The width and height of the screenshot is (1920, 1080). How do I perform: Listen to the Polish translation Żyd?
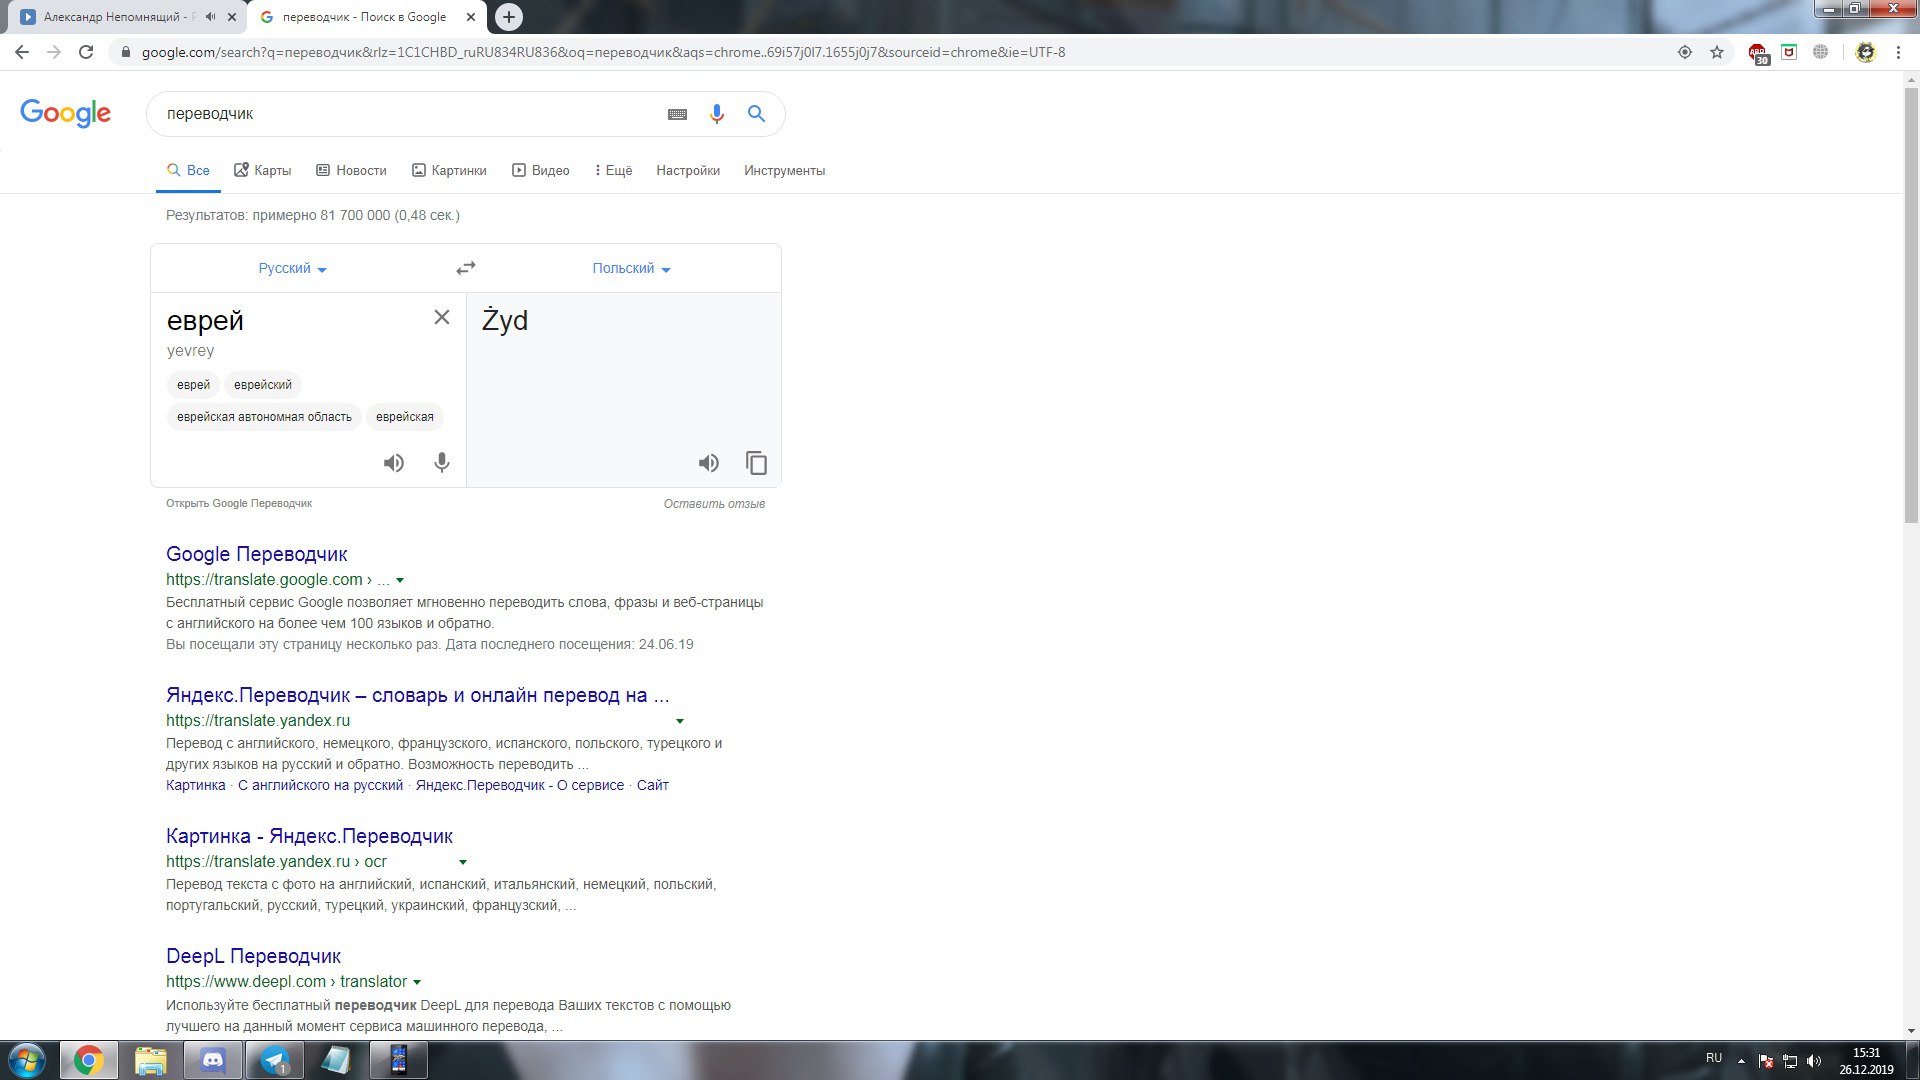[709, 463]
